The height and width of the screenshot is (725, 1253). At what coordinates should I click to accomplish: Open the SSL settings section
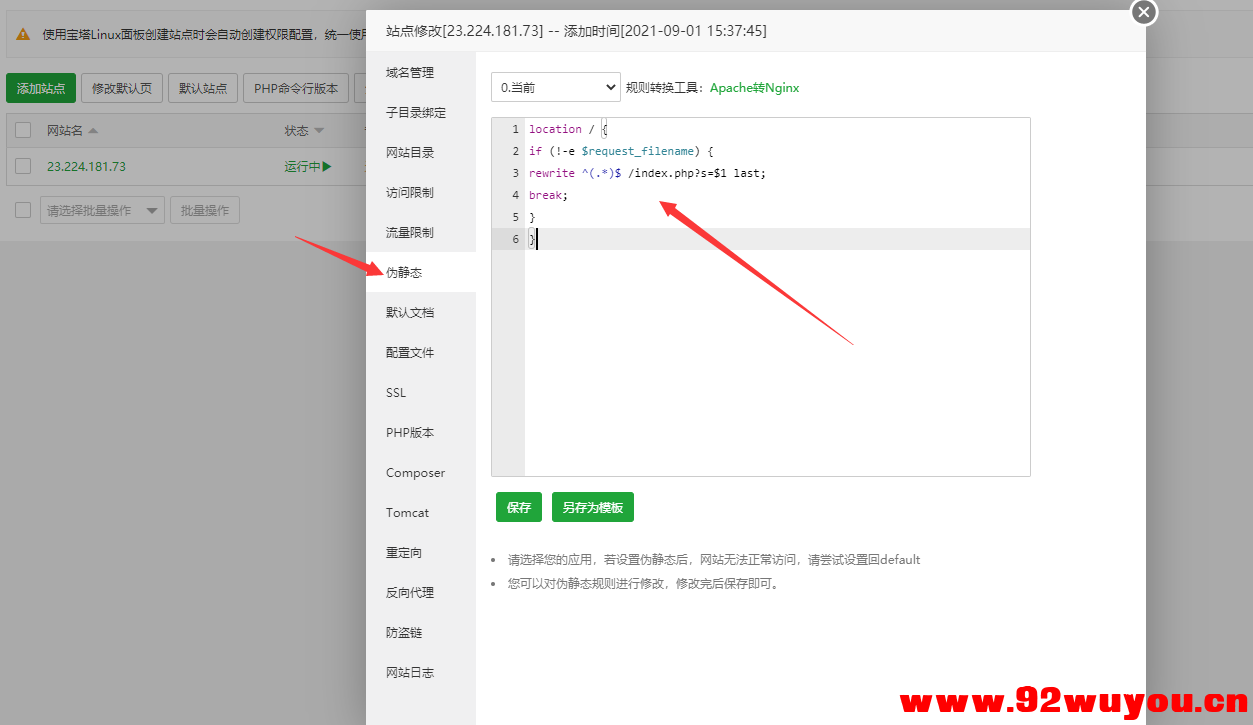[394, 392]
